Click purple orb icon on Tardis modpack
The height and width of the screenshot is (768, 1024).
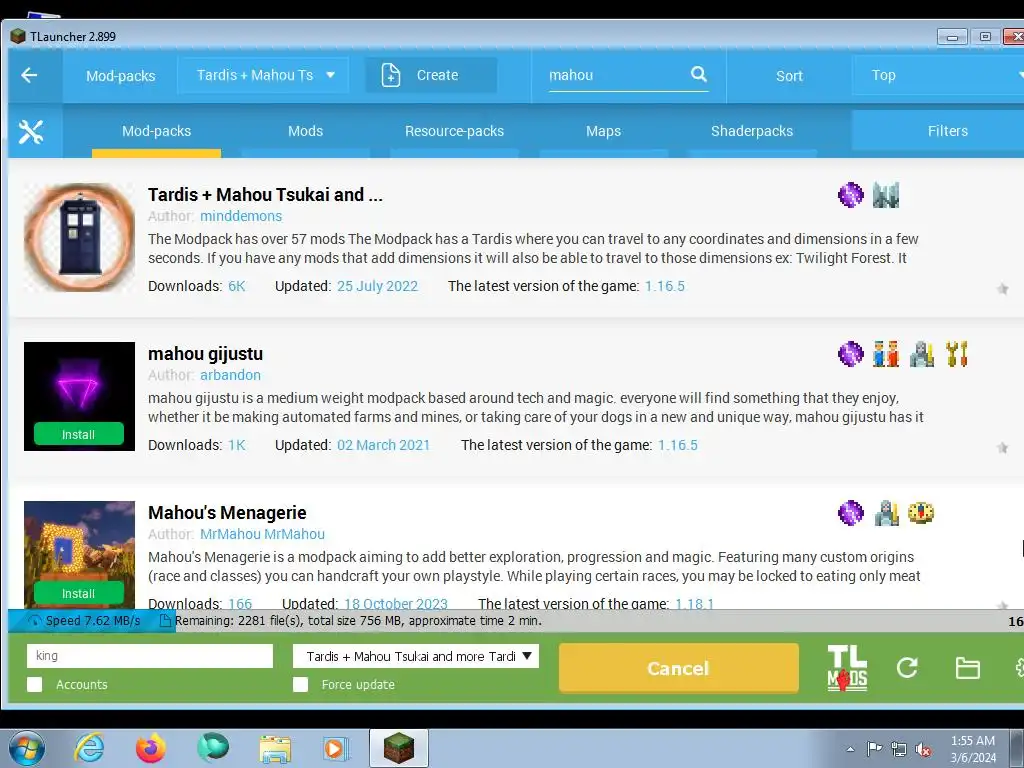coord(850,195)
